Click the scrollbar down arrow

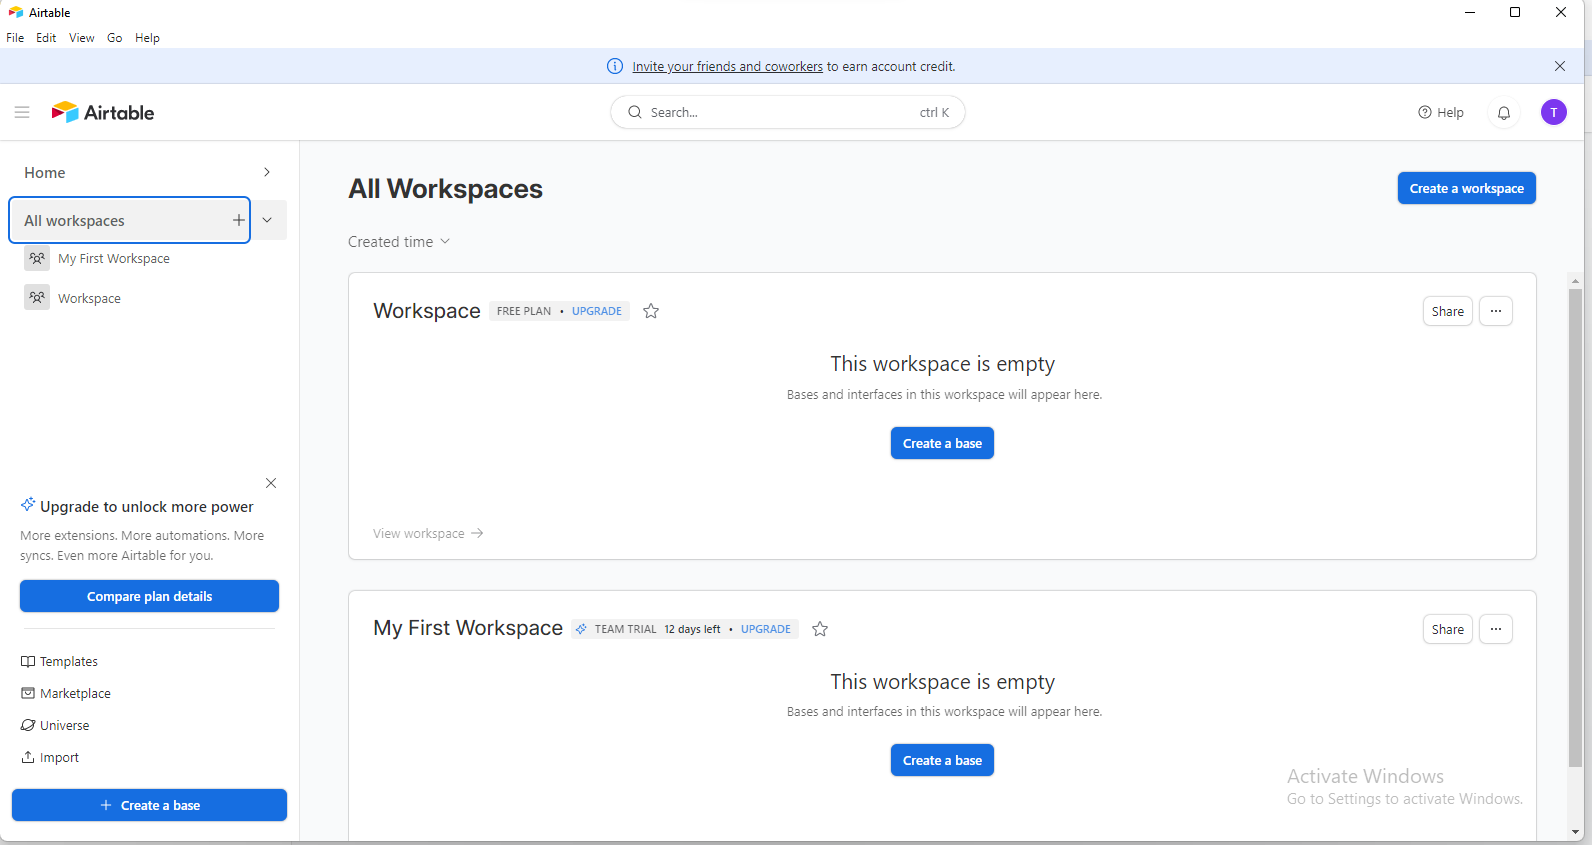click(x=1575, y=832)
